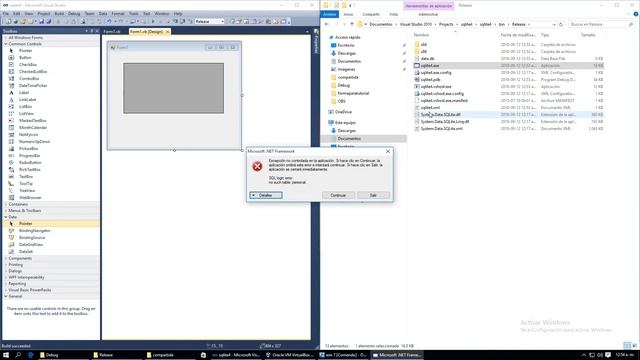Open the Build menu in Visual Studio

(59, 13)
